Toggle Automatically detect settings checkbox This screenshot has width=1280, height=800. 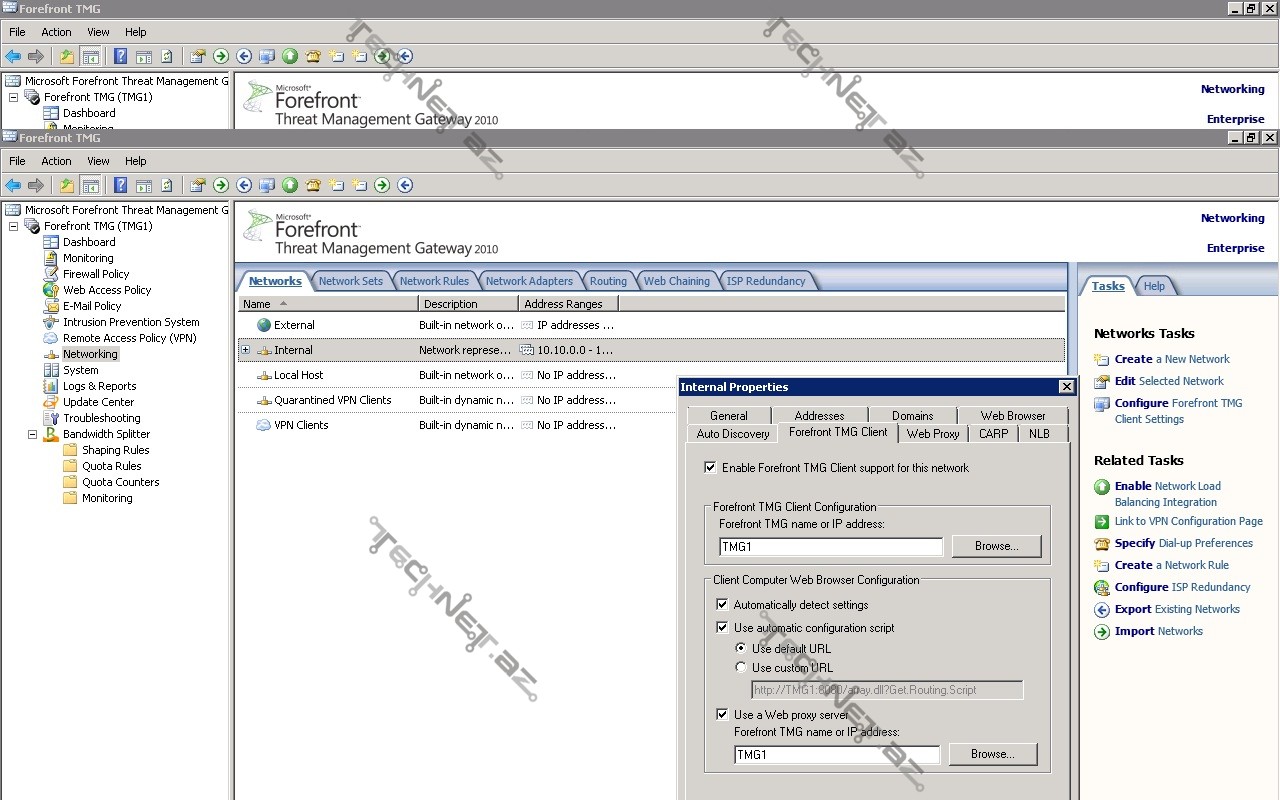coord(722,605)
